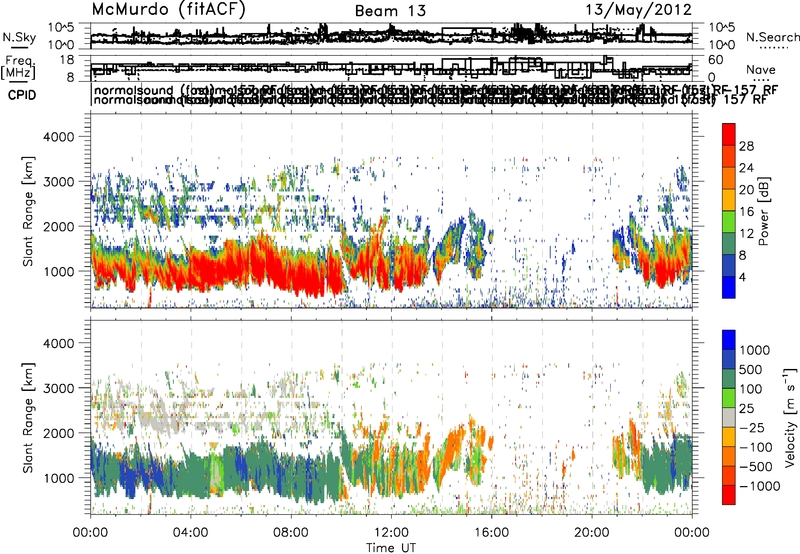
Task: Click the "2000" tick of the velocity panel
Action: point(59,433)
